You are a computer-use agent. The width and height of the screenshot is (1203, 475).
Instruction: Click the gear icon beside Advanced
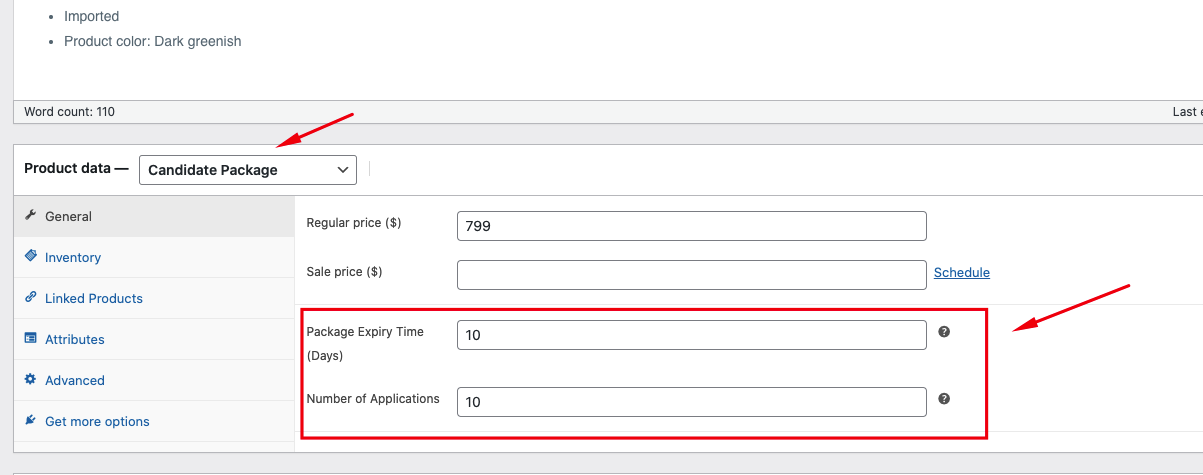coord(30,380)
